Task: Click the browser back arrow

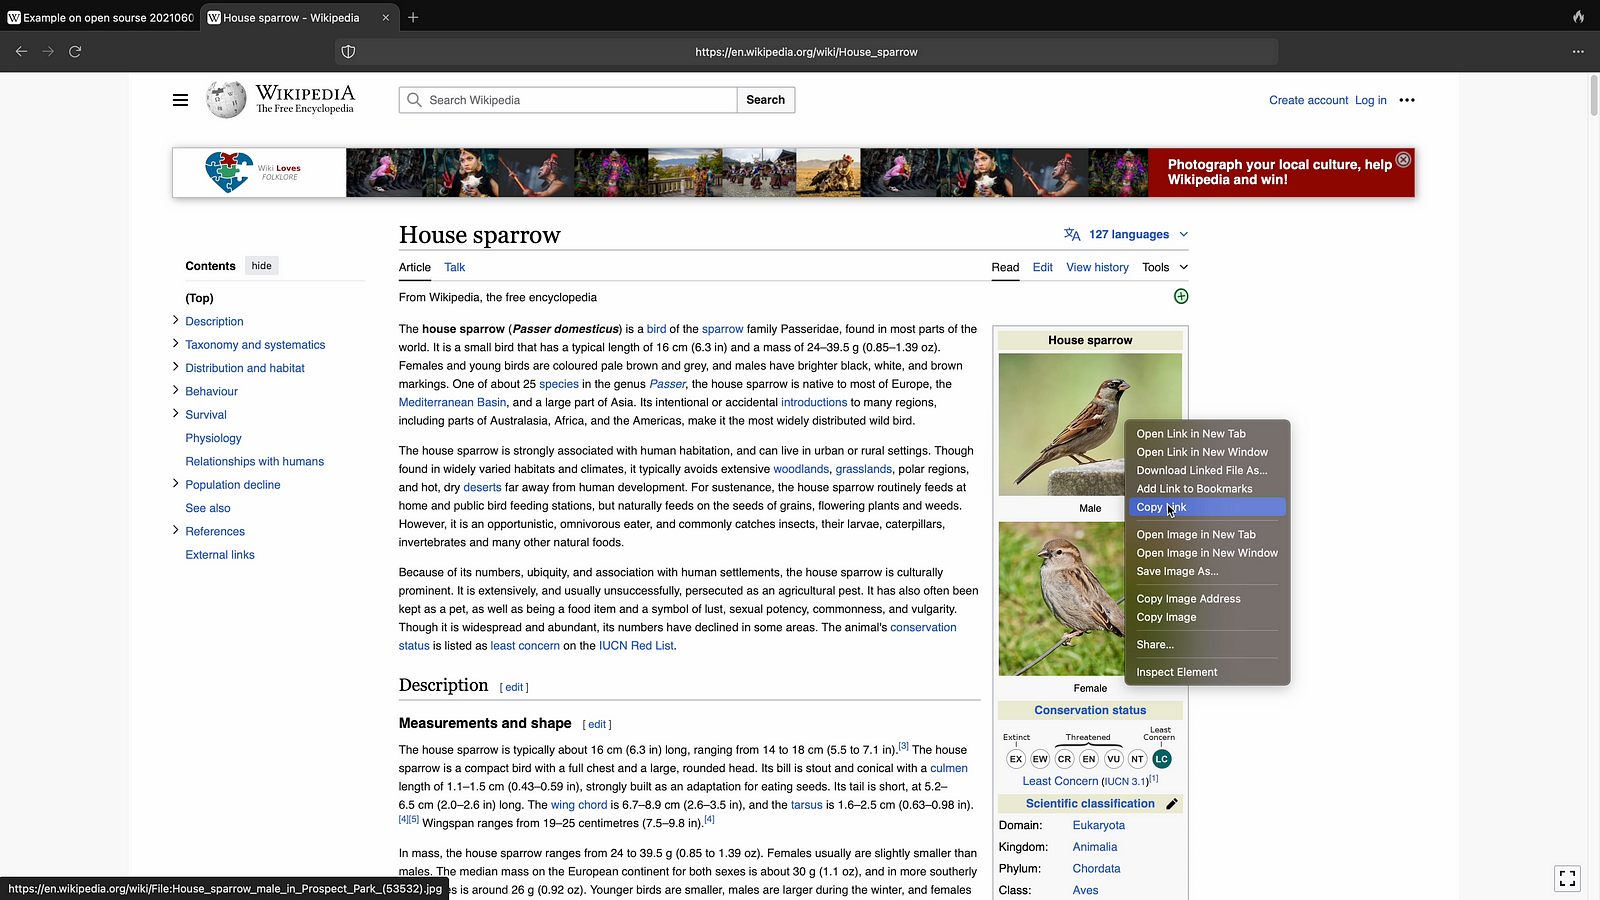Action: click(21, 51)
